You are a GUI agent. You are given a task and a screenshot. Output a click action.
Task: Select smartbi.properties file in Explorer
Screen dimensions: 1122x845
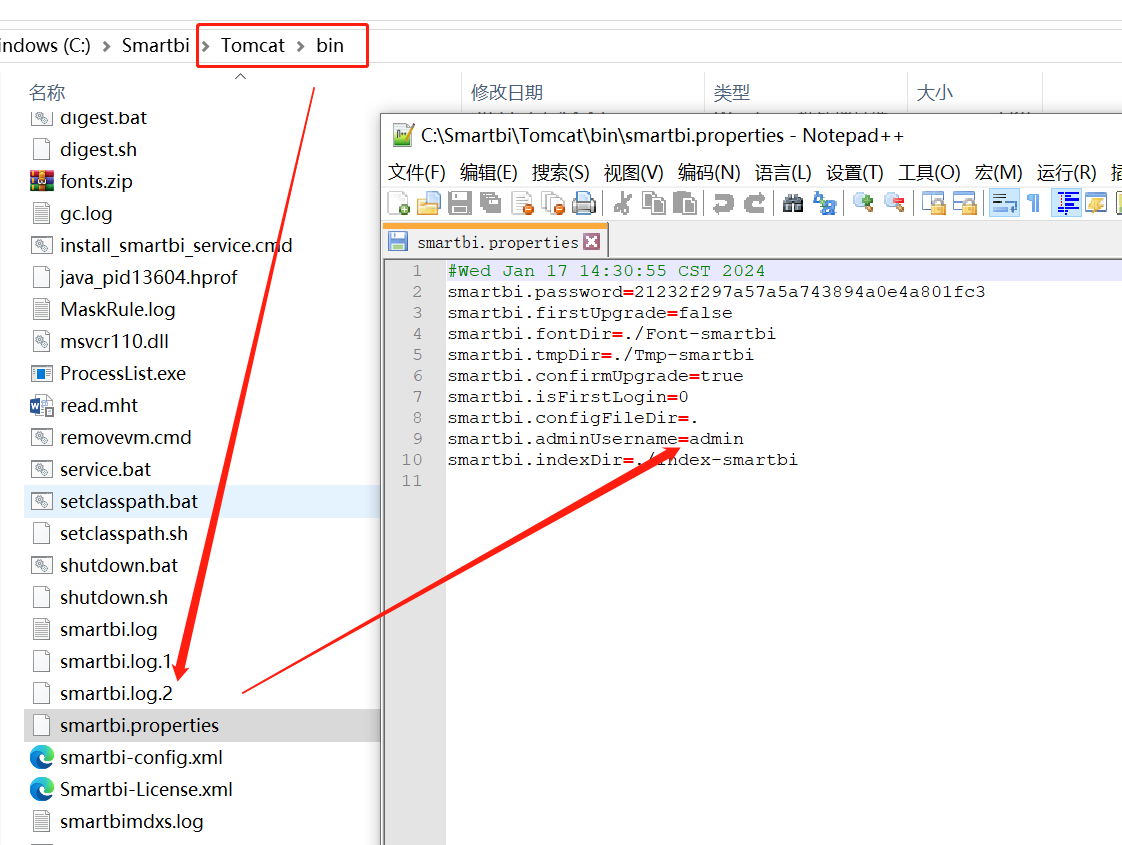pos(202,726)
